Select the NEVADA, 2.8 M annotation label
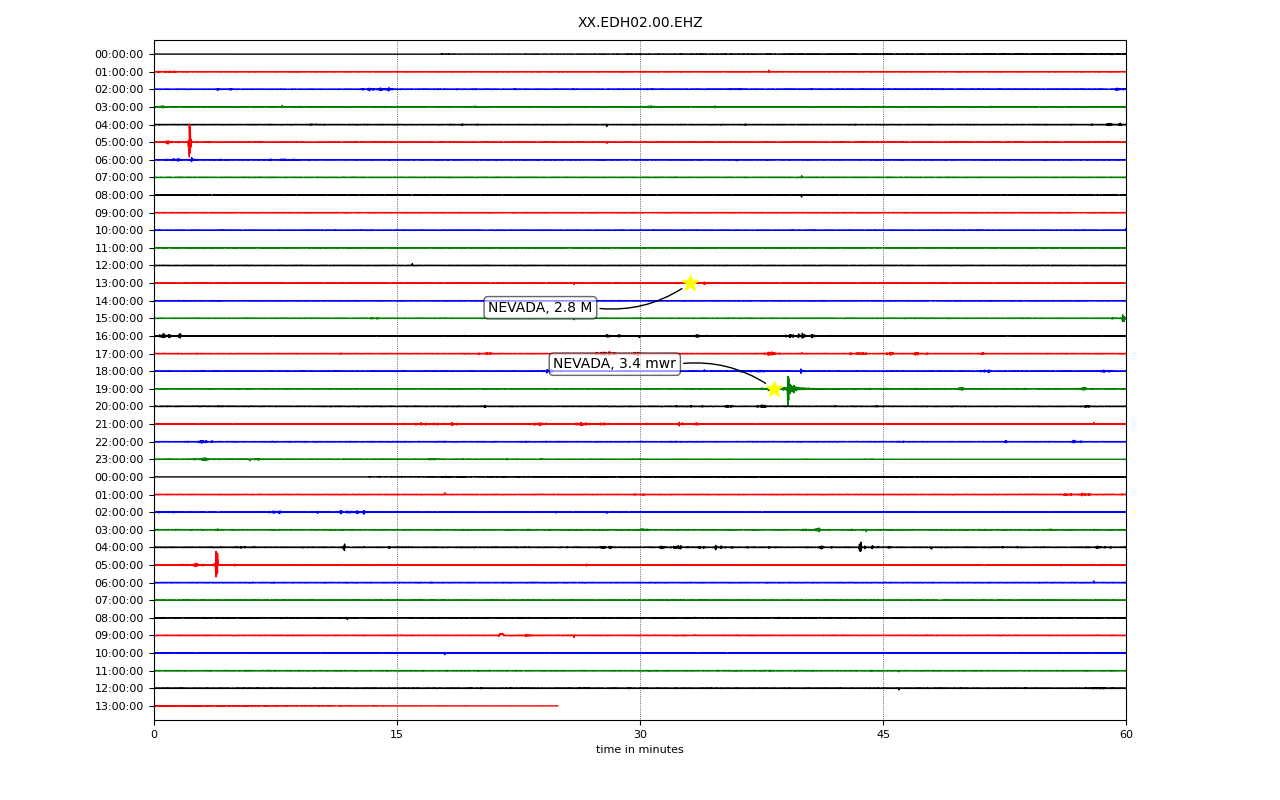The height and width of the screenshot is (800, 1280). 540,308
